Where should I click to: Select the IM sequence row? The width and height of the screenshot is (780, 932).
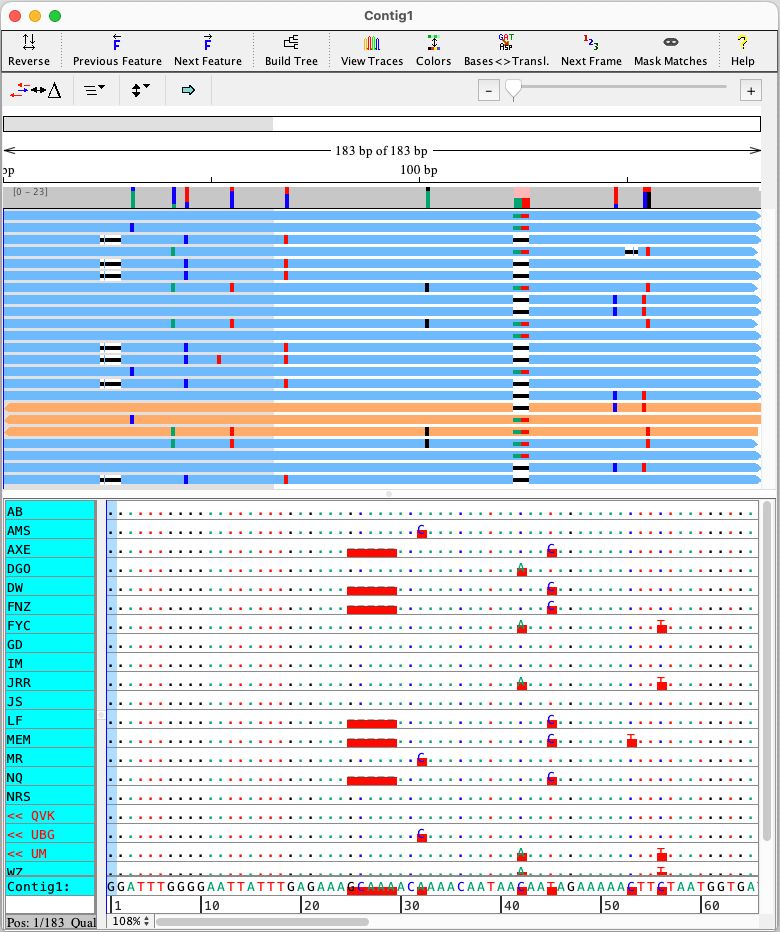click(x=50, y=663)
